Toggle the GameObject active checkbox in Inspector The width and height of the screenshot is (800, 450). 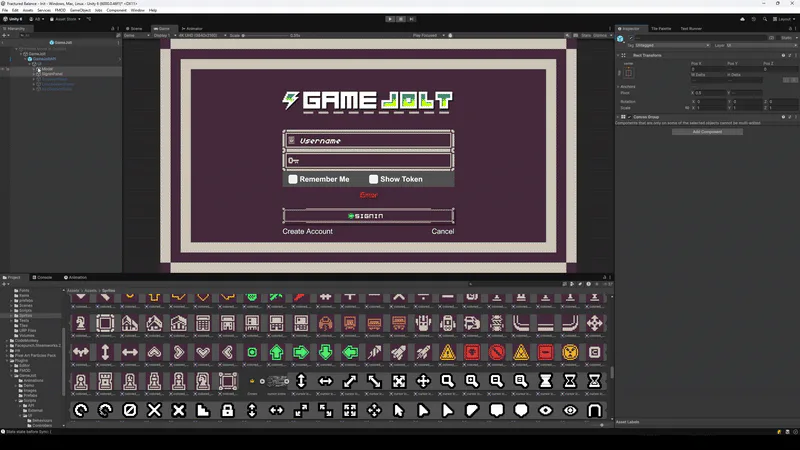point(631,38)
